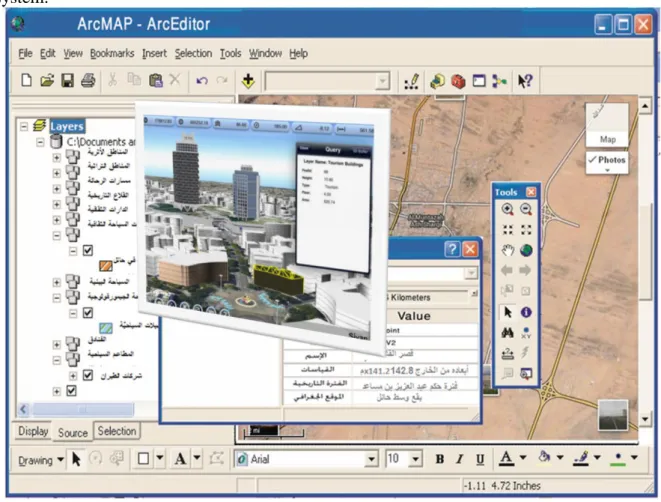Screen dimensions: 661x502
Task: Collapse the C:\Documents data source node
Action: pos(40,142)
